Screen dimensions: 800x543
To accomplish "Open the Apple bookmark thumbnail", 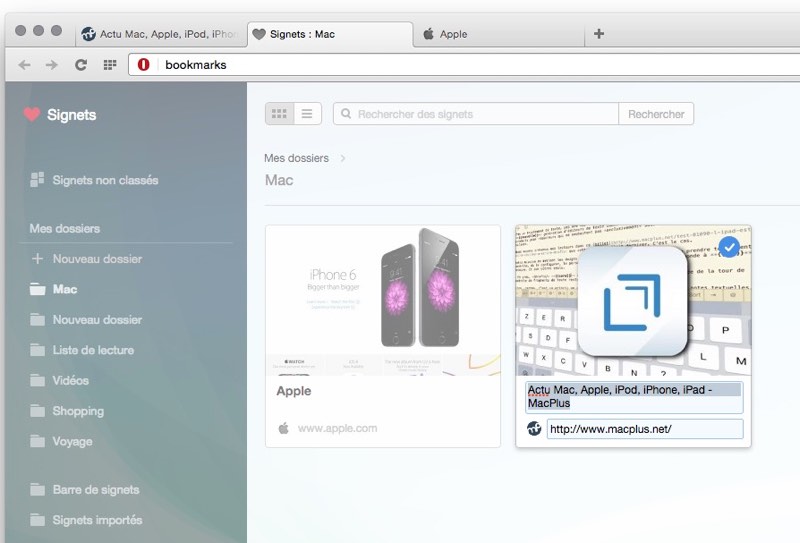I will (x=383, y=301).
